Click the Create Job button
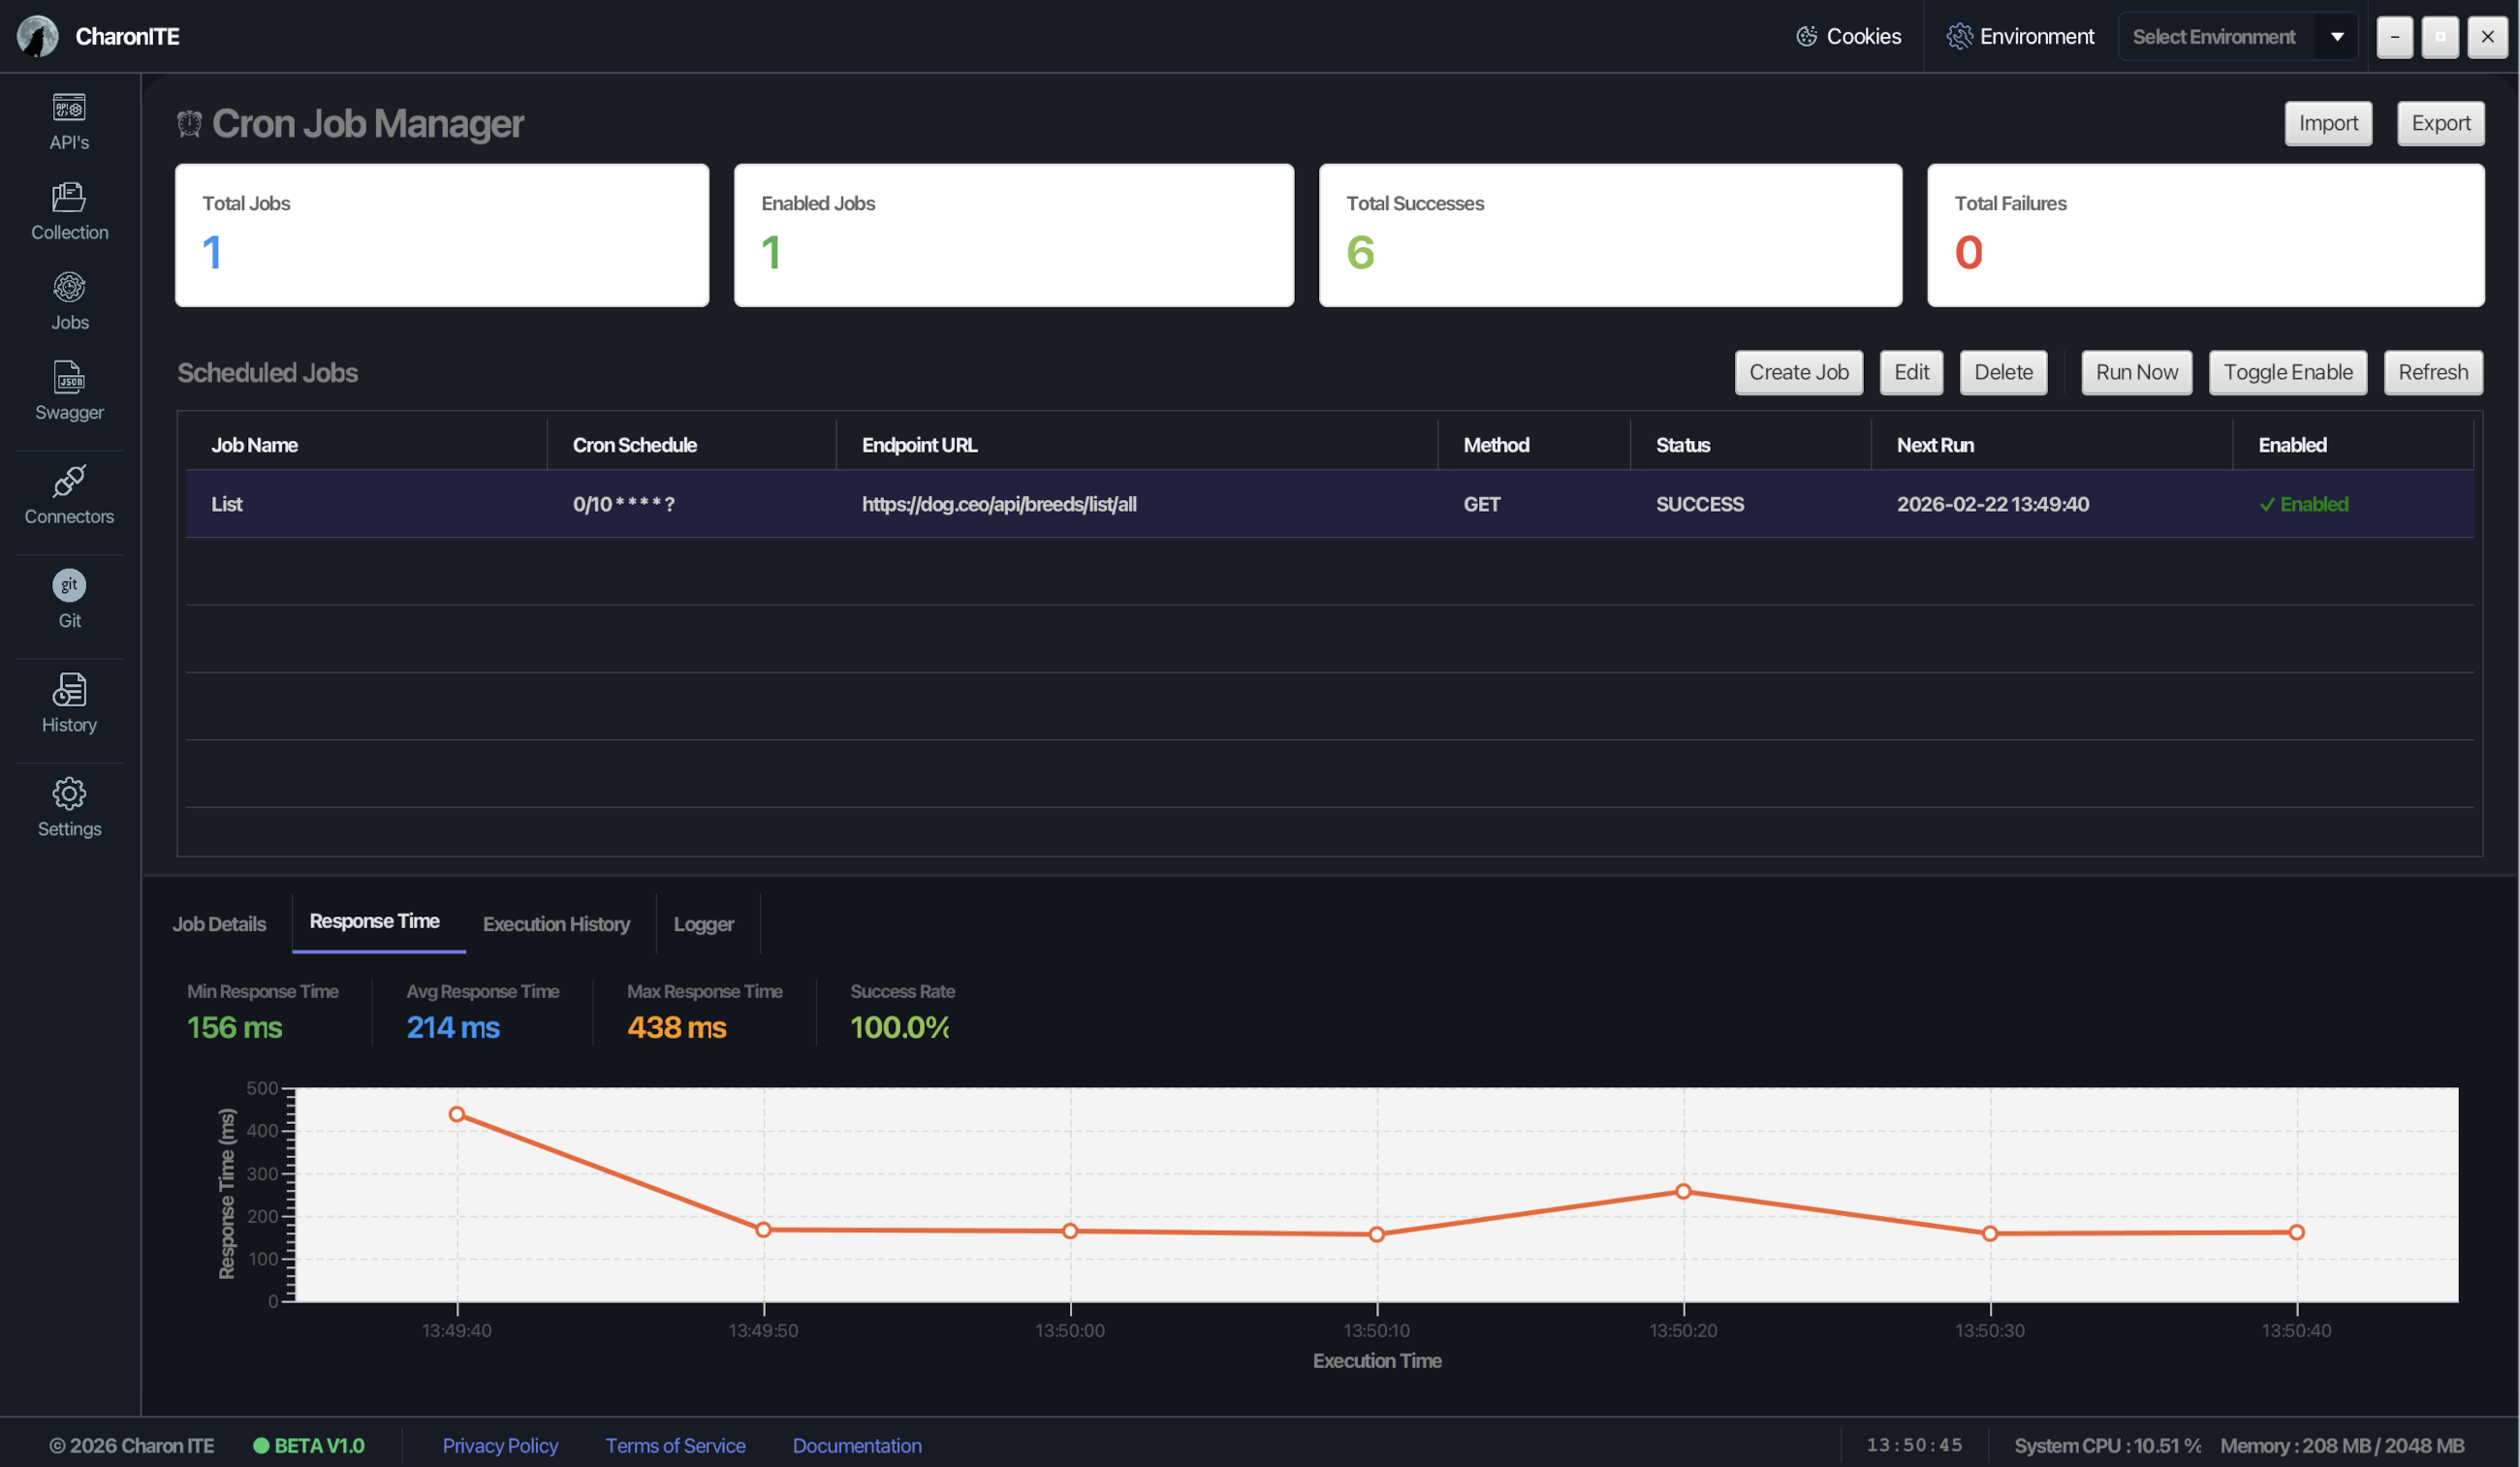The image size is (2520, 1467). tap(1798, 372)
